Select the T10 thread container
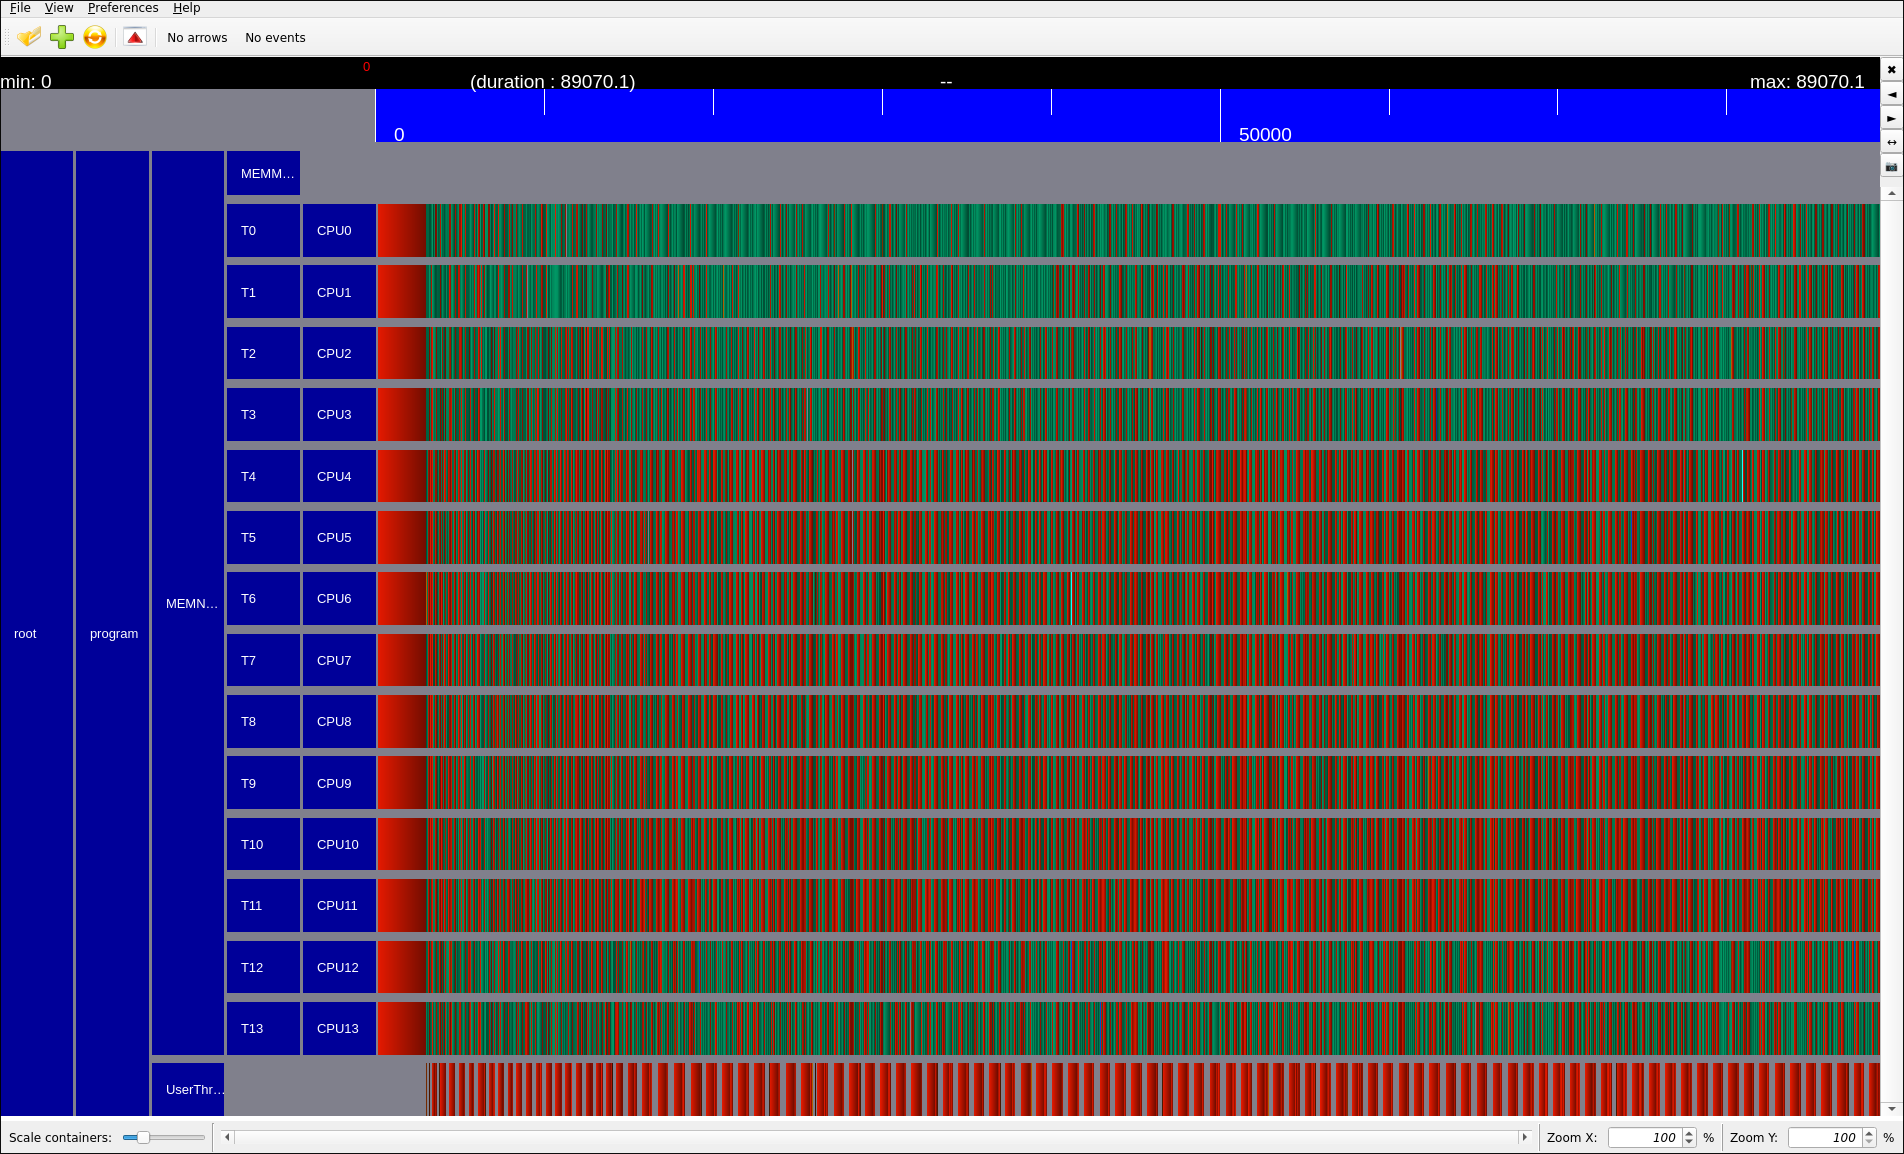1904x1154 pixels. click(263, 844)
